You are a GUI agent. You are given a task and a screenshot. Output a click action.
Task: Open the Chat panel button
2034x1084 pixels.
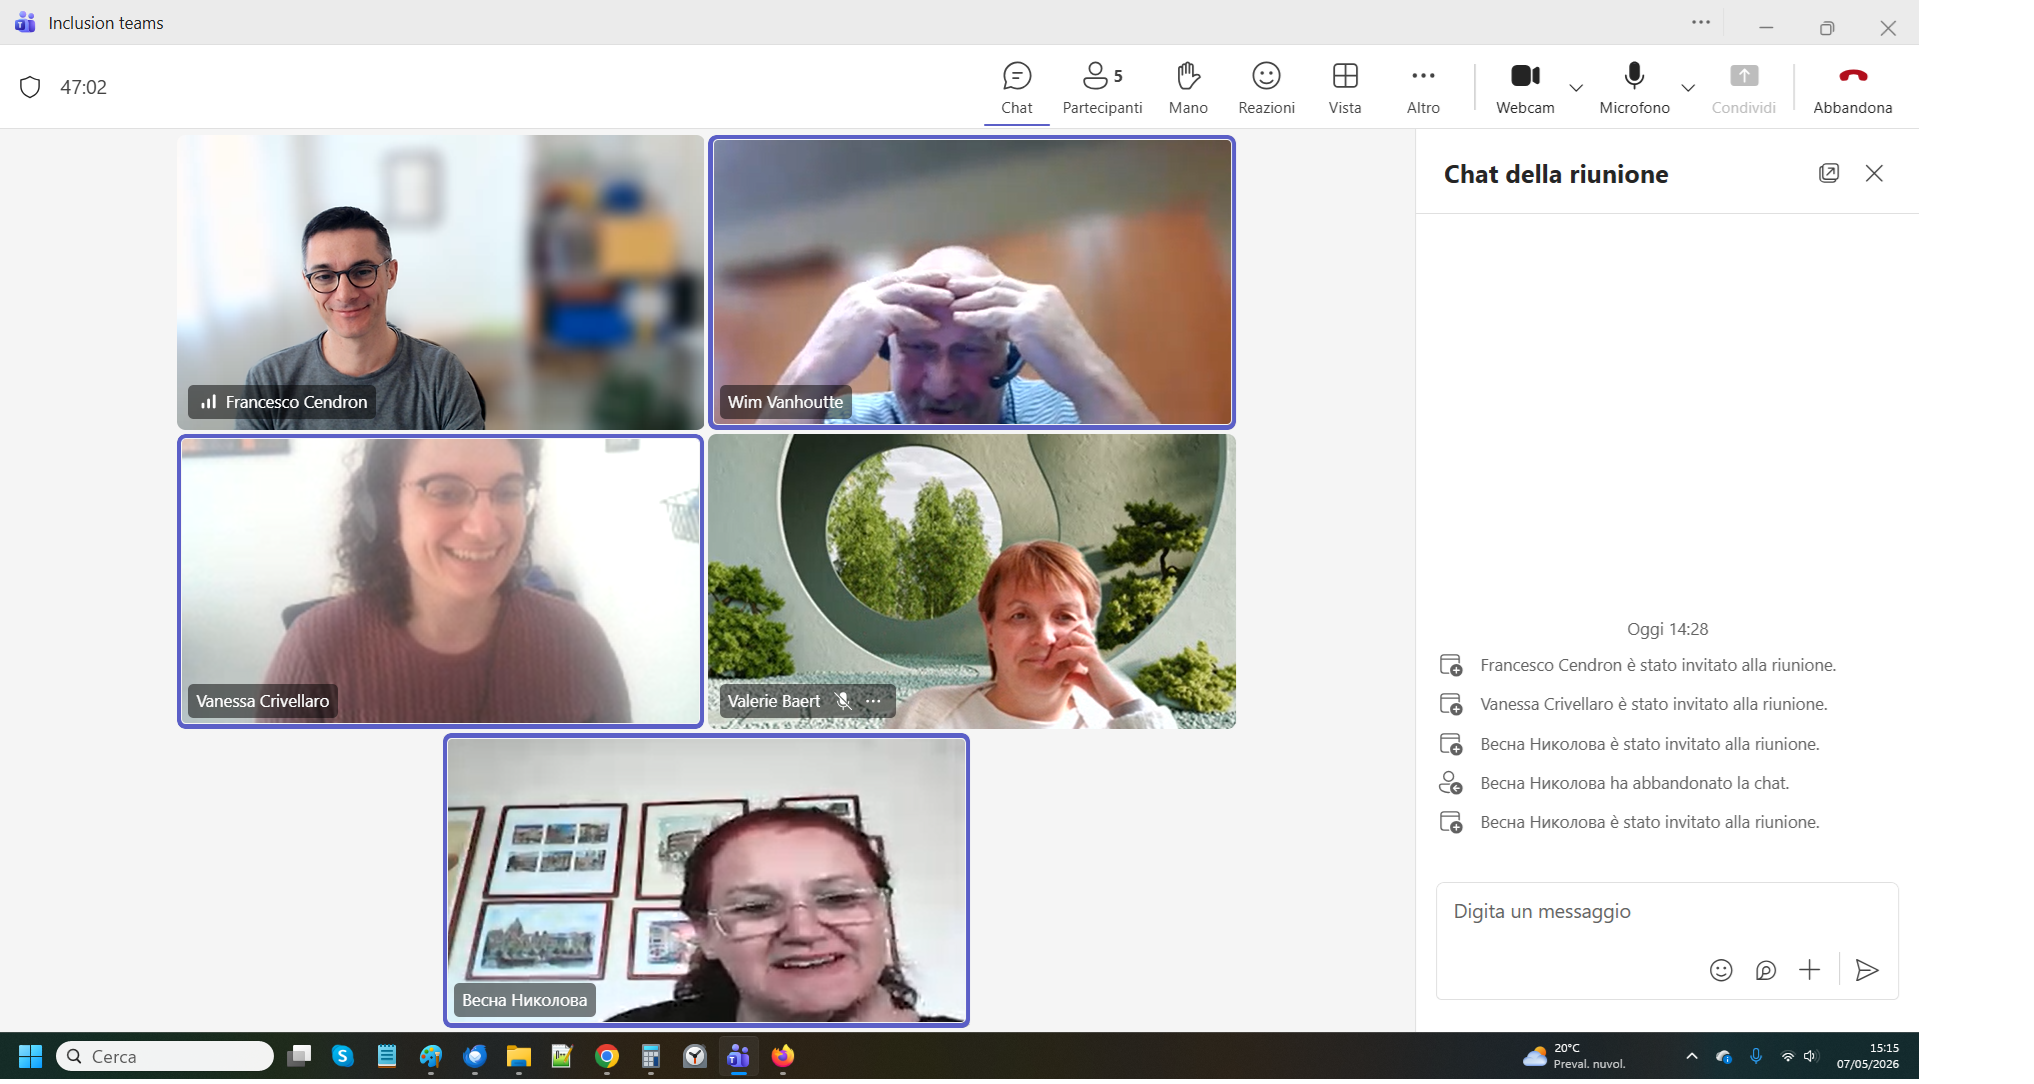(x=1016, y=88)
